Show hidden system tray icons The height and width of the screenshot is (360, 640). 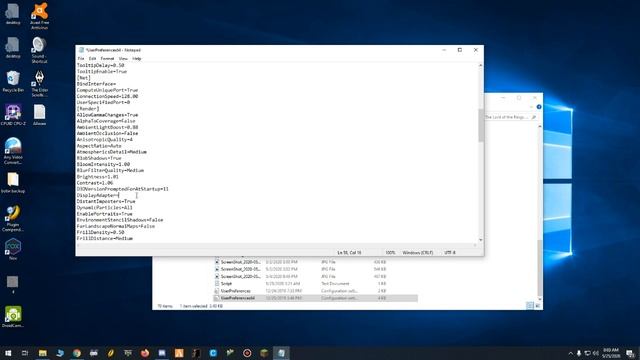tap(571, 353)
